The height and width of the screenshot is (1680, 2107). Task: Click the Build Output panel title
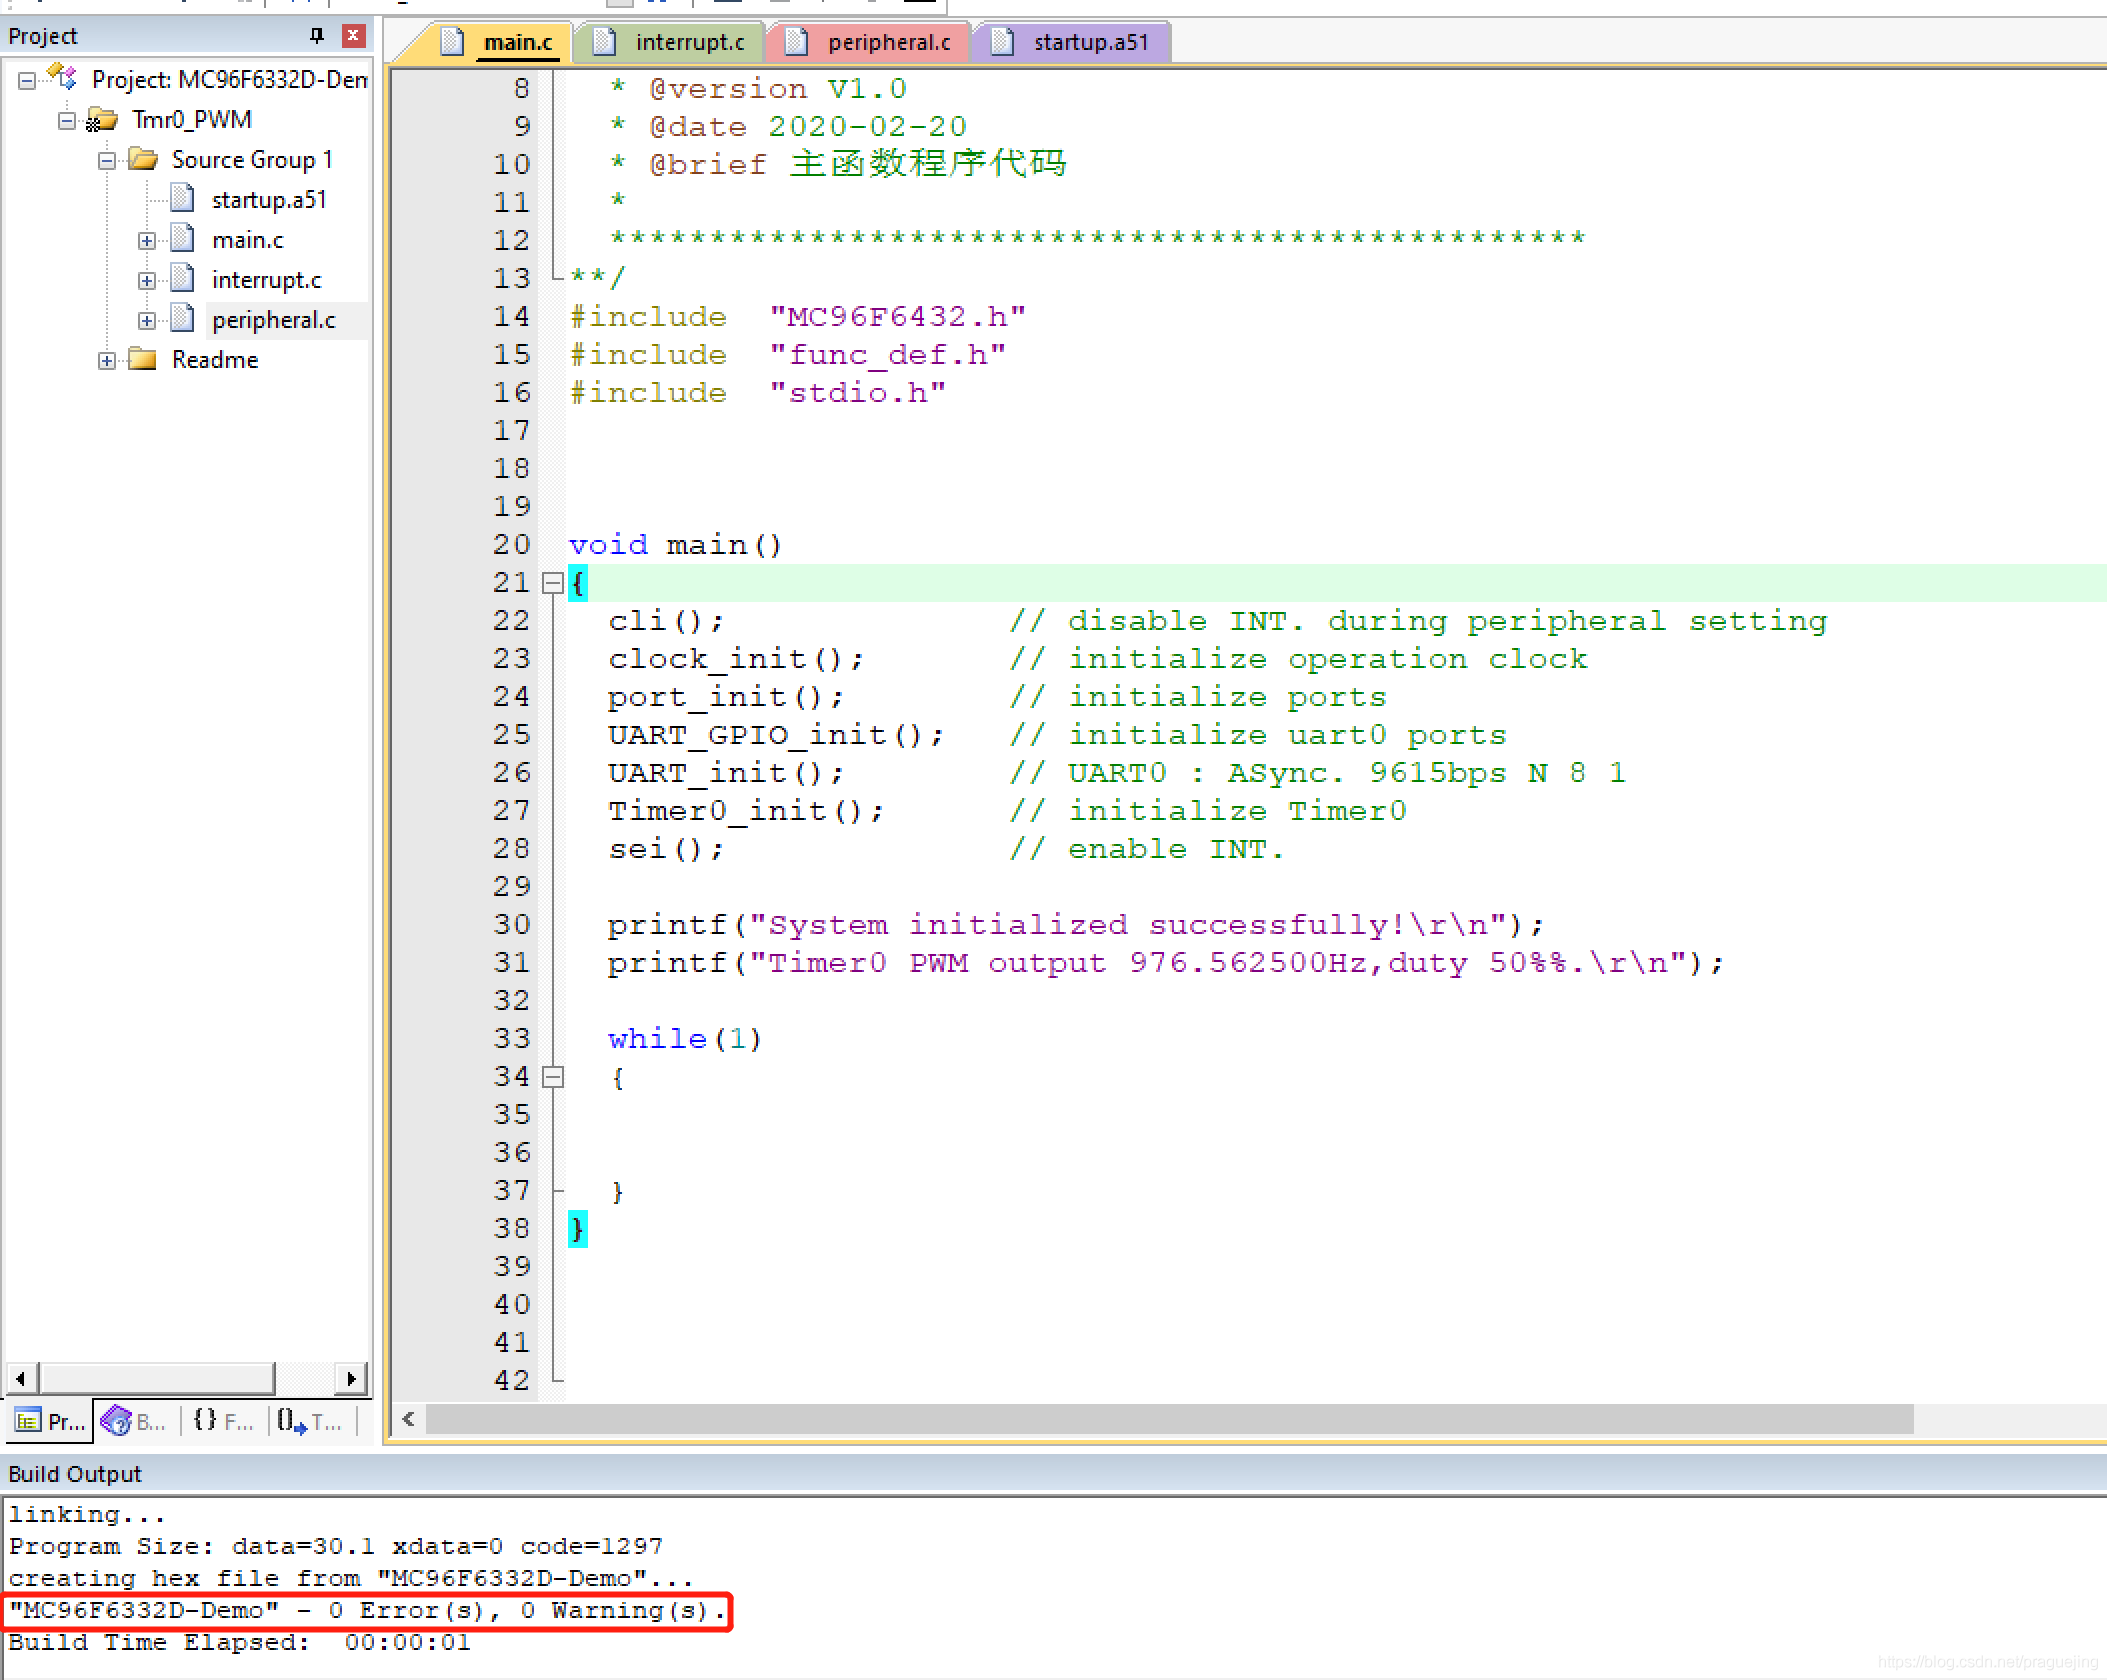point(75,1474)
